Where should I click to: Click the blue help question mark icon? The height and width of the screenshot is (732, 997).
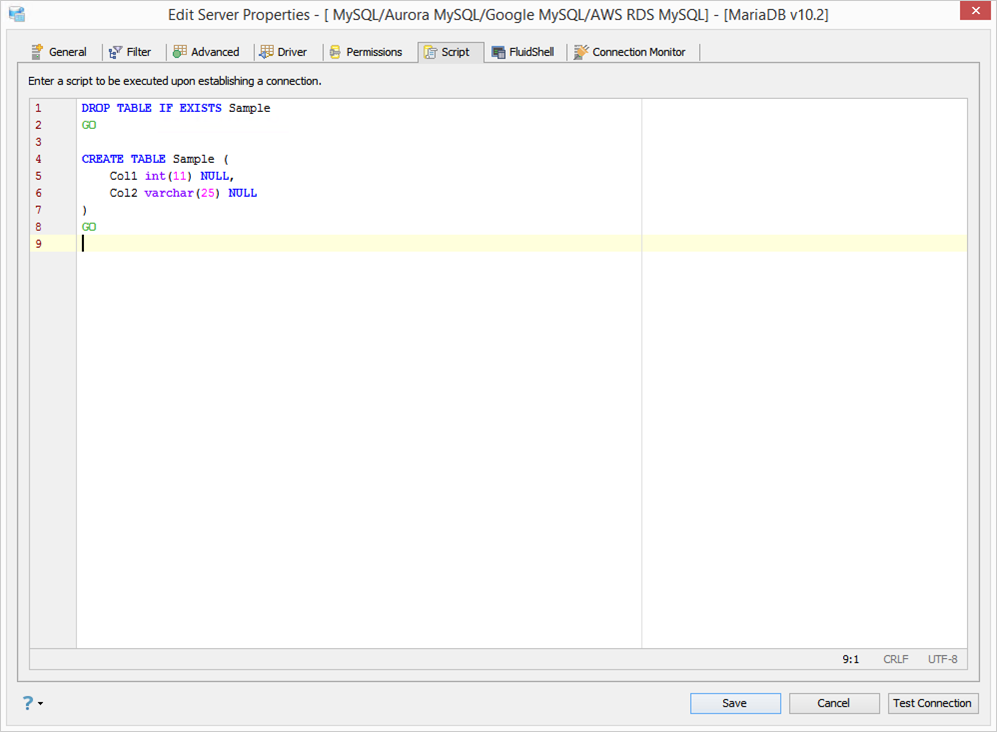28,703
